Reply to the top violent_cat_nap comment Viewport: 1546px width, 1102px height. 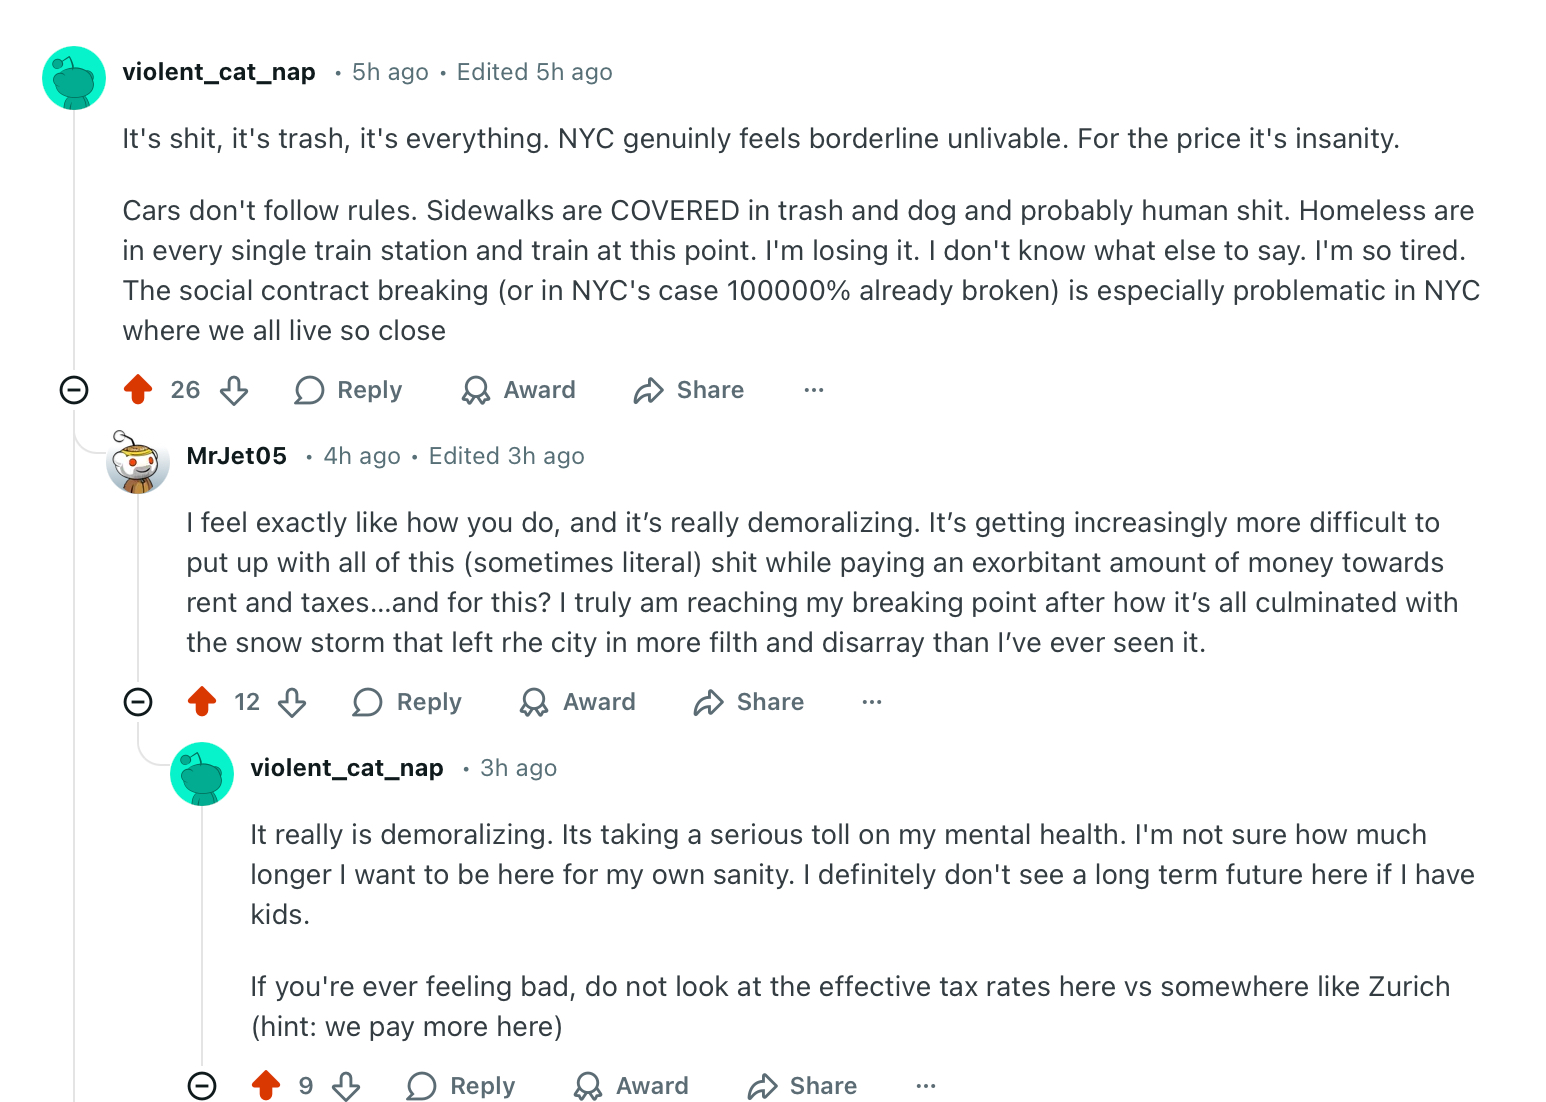pyautogui.click(x=349, y=389)
